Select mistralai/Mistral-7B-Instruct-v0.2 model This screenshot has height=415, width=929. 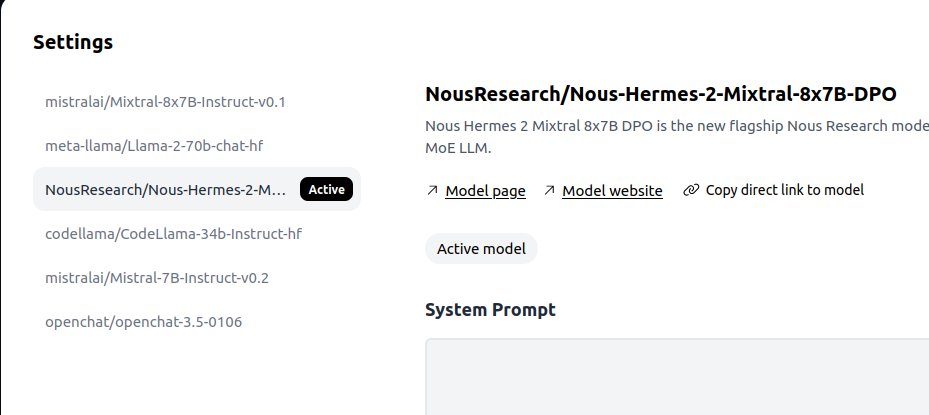197,277
